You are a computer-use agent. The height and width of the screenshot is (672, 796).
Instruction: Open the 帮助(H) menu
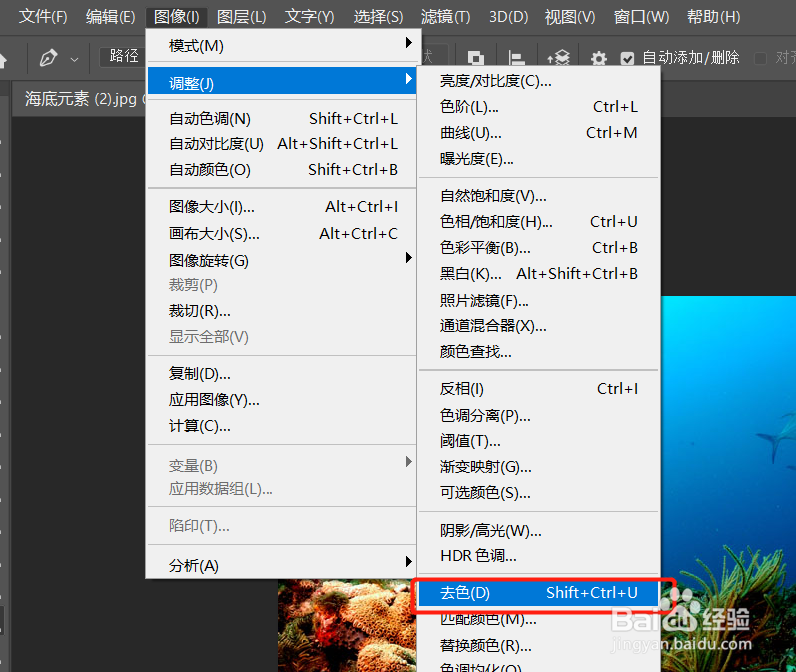pos(713,17)
